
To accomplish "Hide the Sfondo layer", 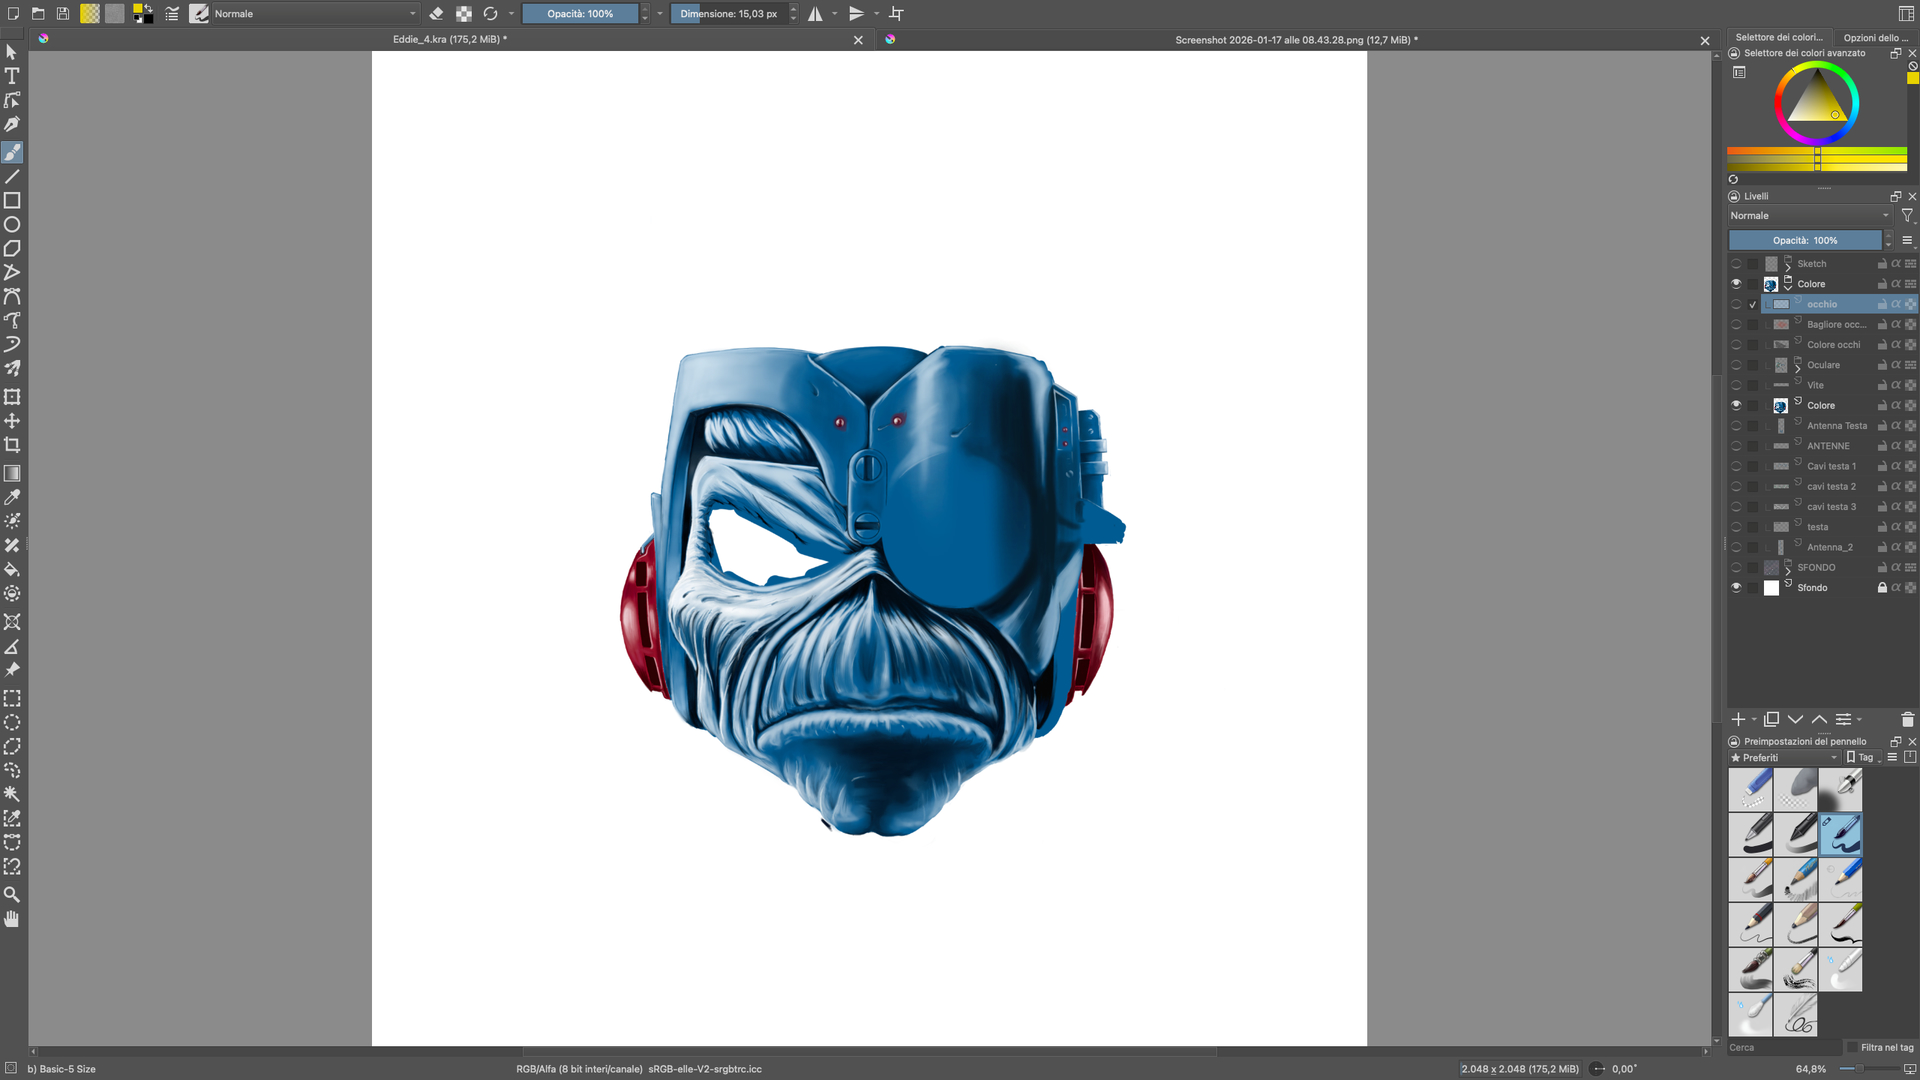I will click(1736, 588).
